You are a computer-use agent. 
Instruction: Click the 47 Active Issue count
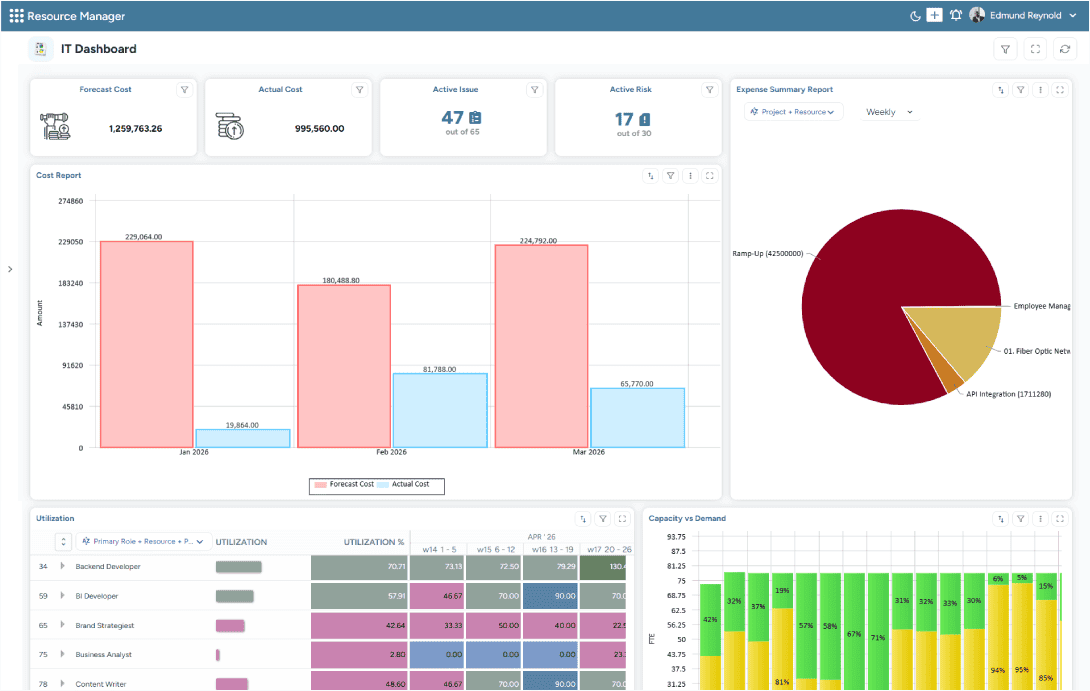click(x=453, y=117)
